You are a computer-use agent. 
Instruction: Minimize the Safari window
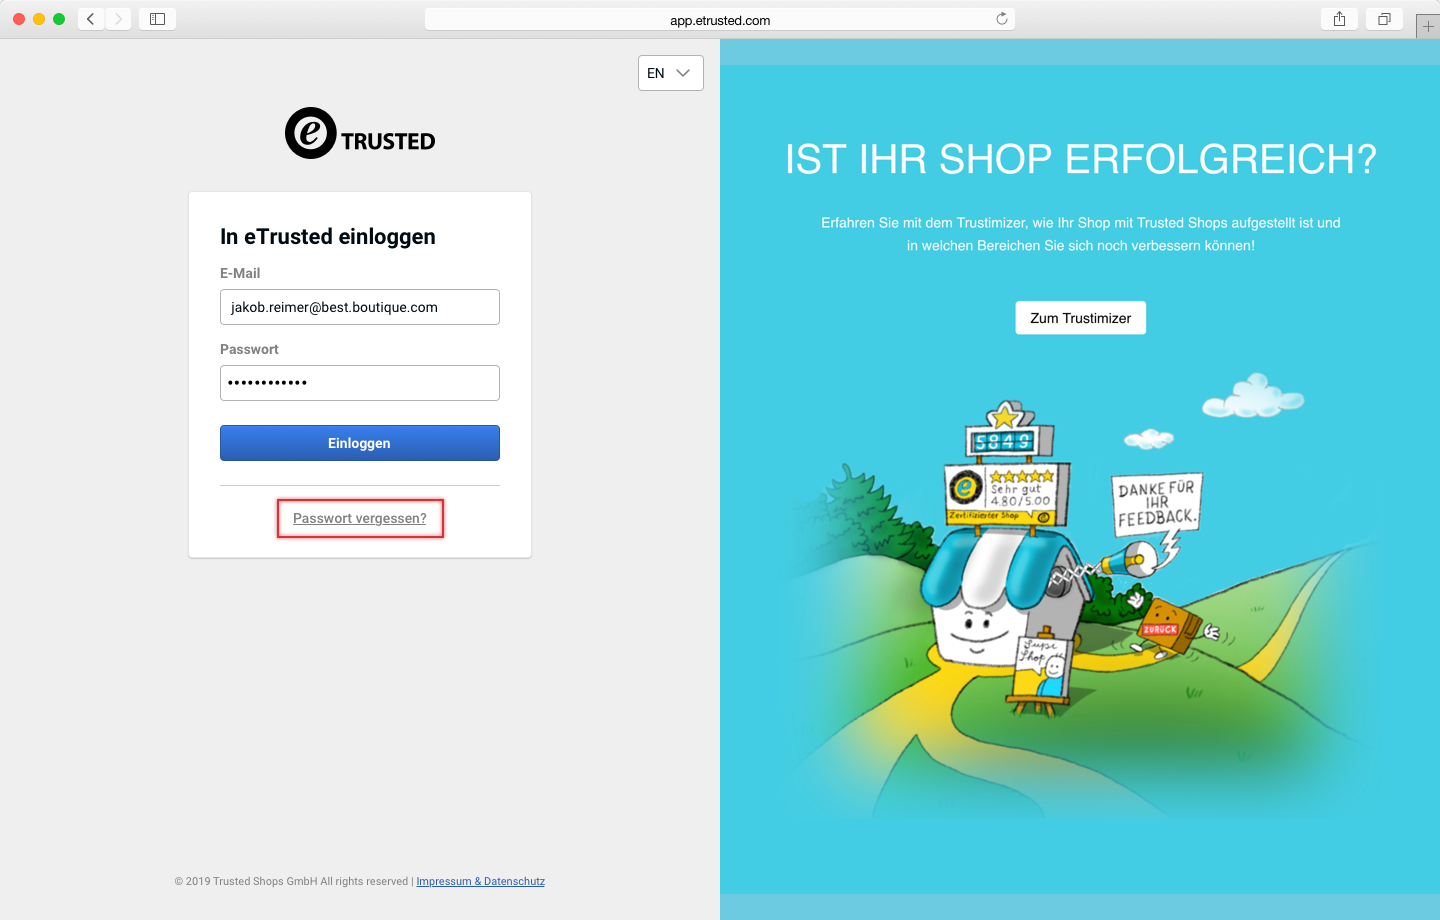click(39, 19)
